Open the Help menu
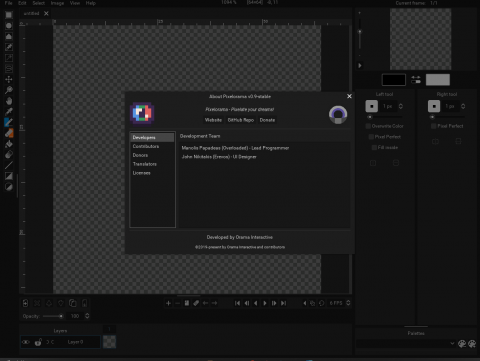The height and width of the screenshot is (361, 480). click(x=90, y=3)
